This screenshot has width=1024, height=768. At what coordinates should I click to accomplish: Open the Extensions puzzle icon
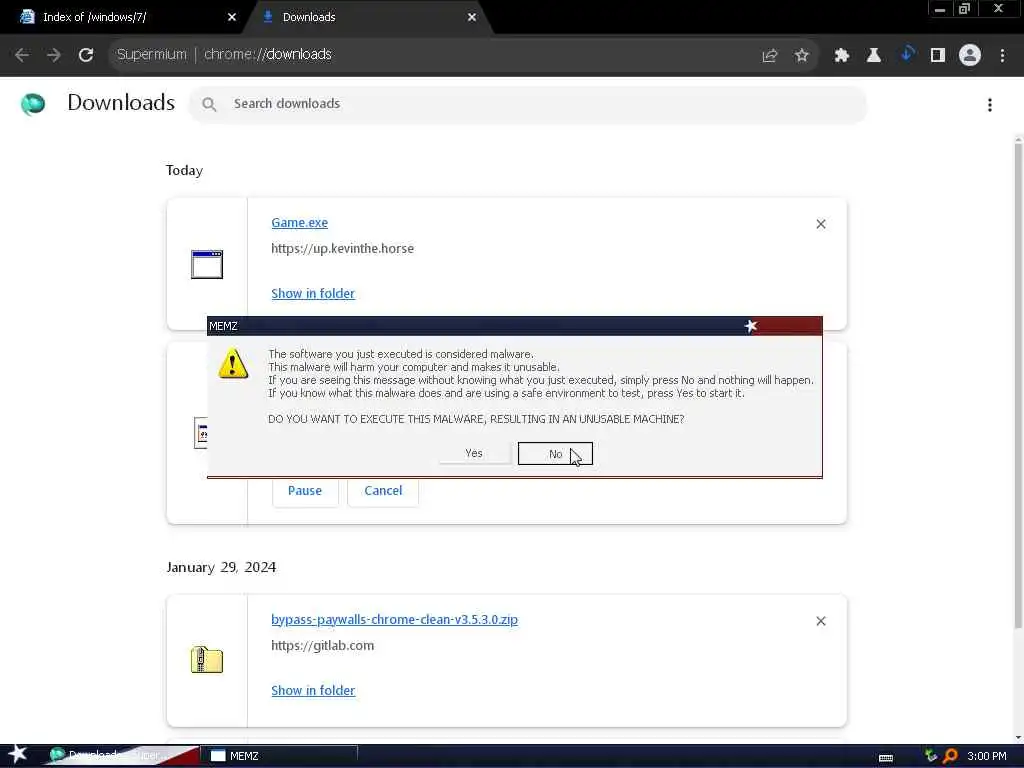point(842,56)
